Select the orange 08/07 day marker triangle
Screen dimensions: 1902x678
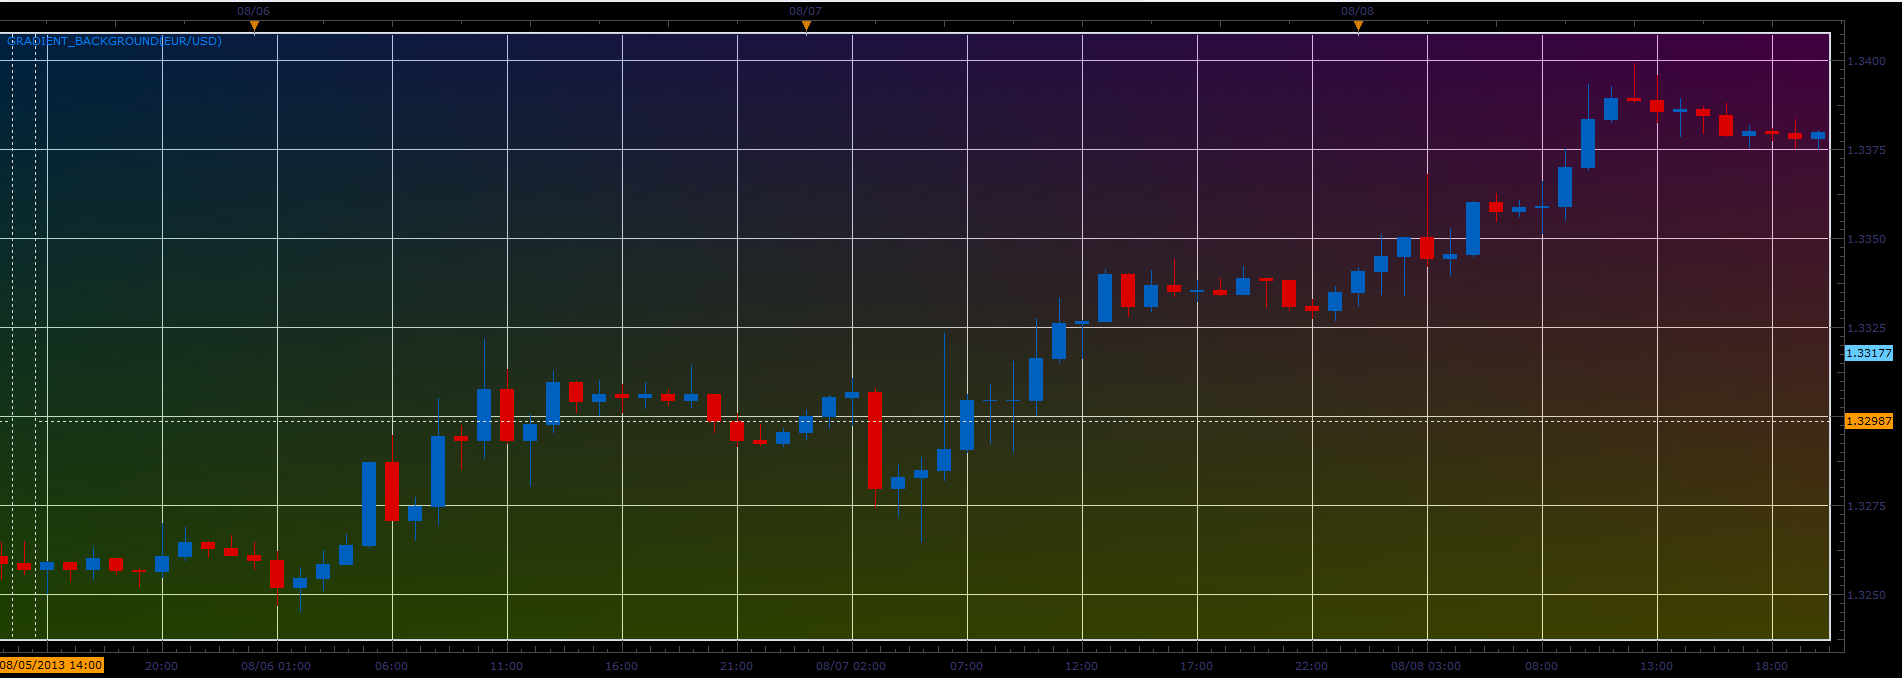point(806,26)
